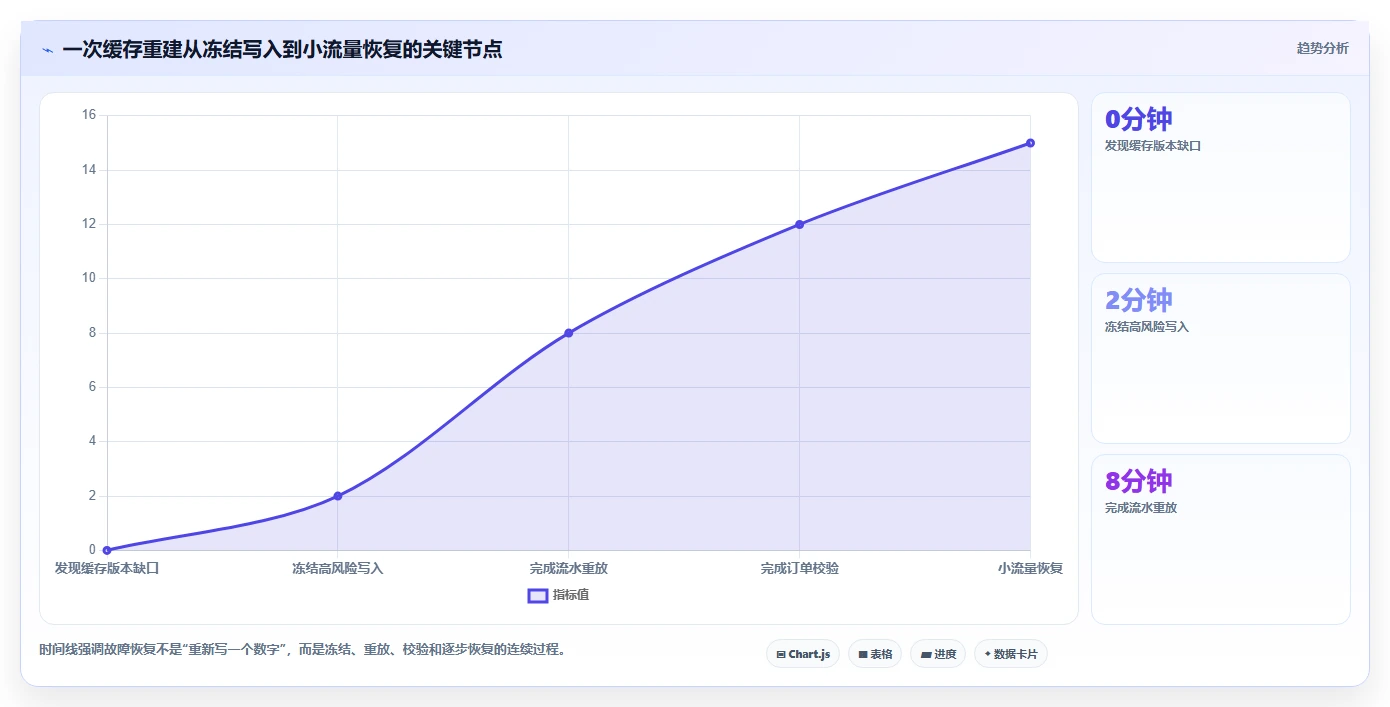Image resolution: width=1390 pixels, height=707 pixels.
Task: Click y-axis value 4
Action: (92, 441)
